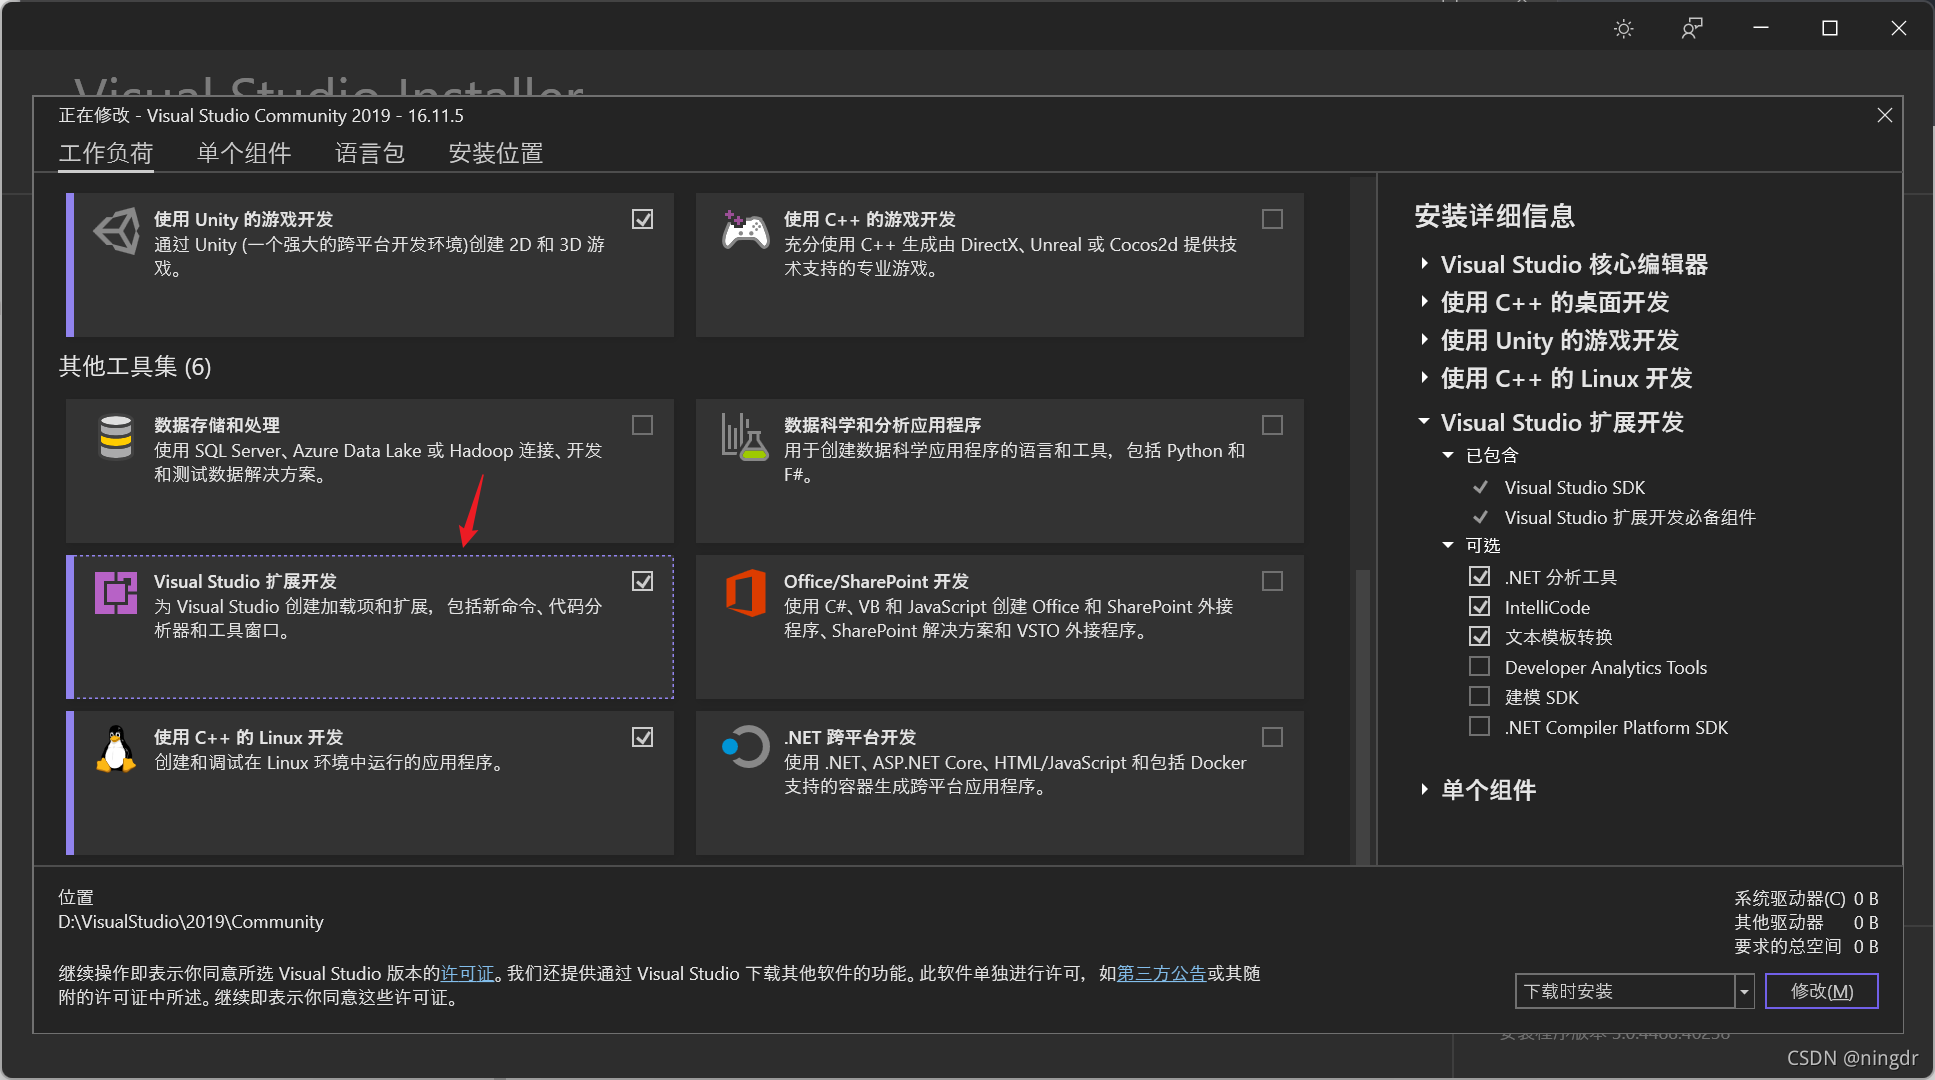Enable the C++ game development checkbox
The image size is (1935, 1080).
[1272, 218]
